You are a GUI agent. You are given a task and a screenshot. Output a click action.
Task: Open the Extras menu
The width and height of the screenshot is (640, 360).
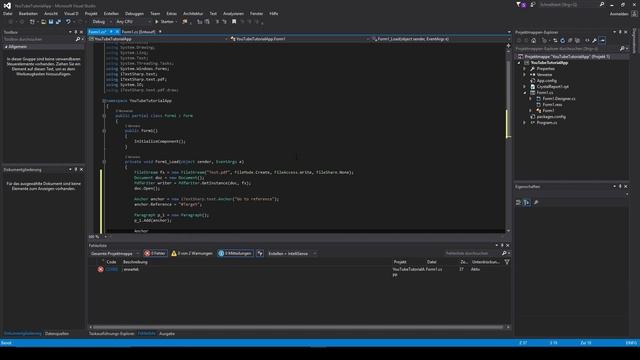coord(171,13)
